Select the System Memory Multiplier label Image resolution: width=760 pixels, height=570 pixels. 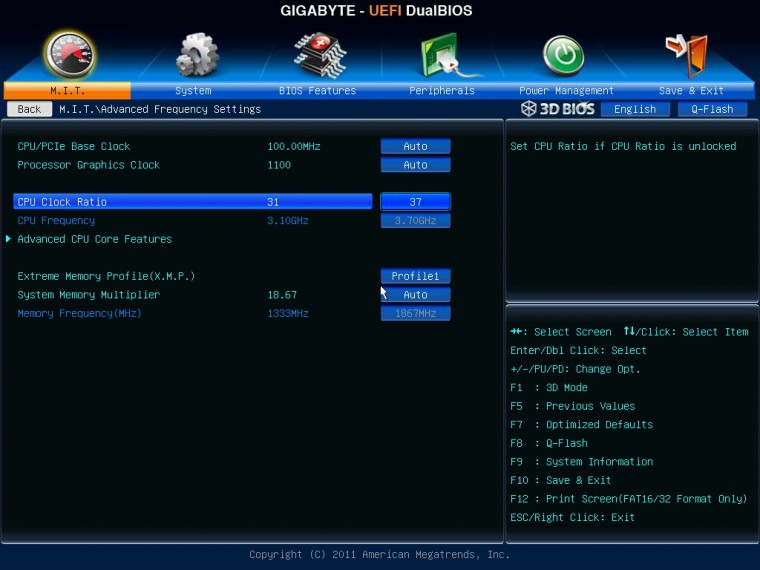coord(89,295)
